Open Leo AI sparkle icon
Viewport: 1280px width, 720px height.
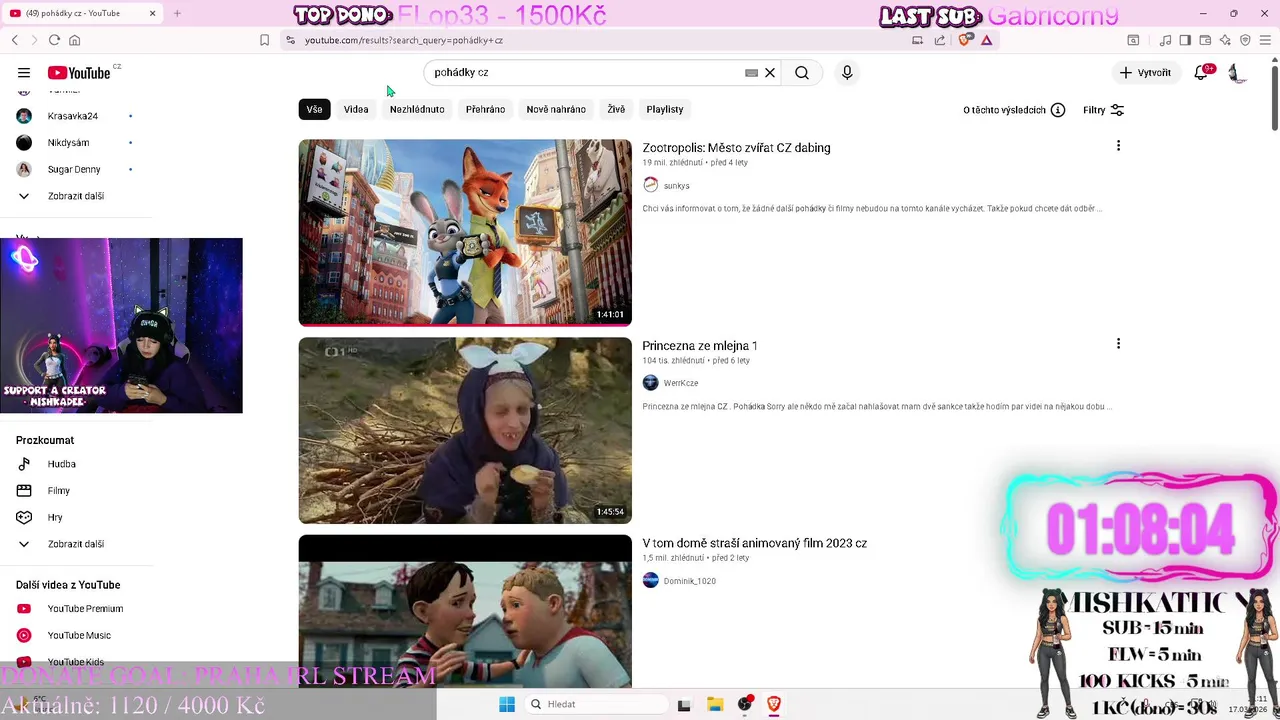[1225, 40]
